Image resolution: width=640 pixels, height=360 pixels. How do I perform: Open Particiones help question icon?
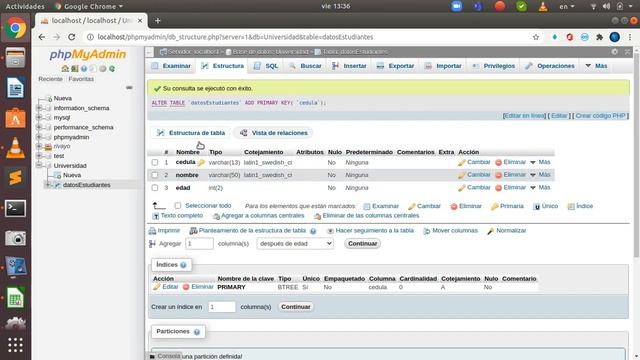197,332
